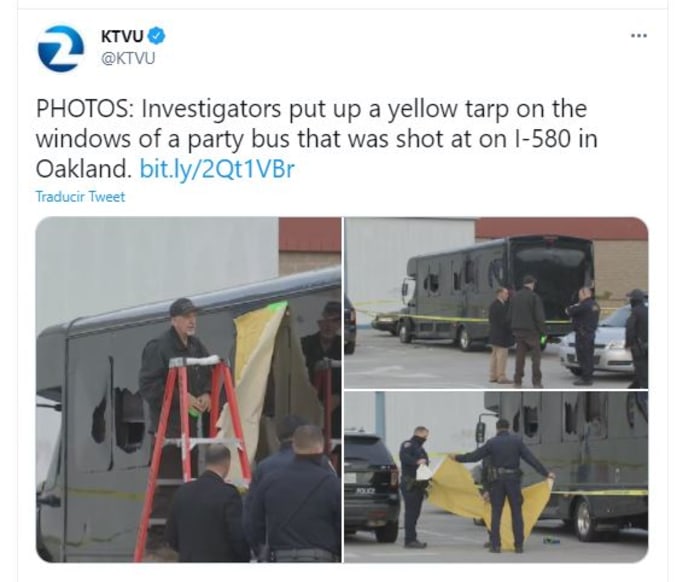Follow the bit.ly/2Qt1VBr link
This screenshot has height=582, width=700.
click(x=217, y=169)
